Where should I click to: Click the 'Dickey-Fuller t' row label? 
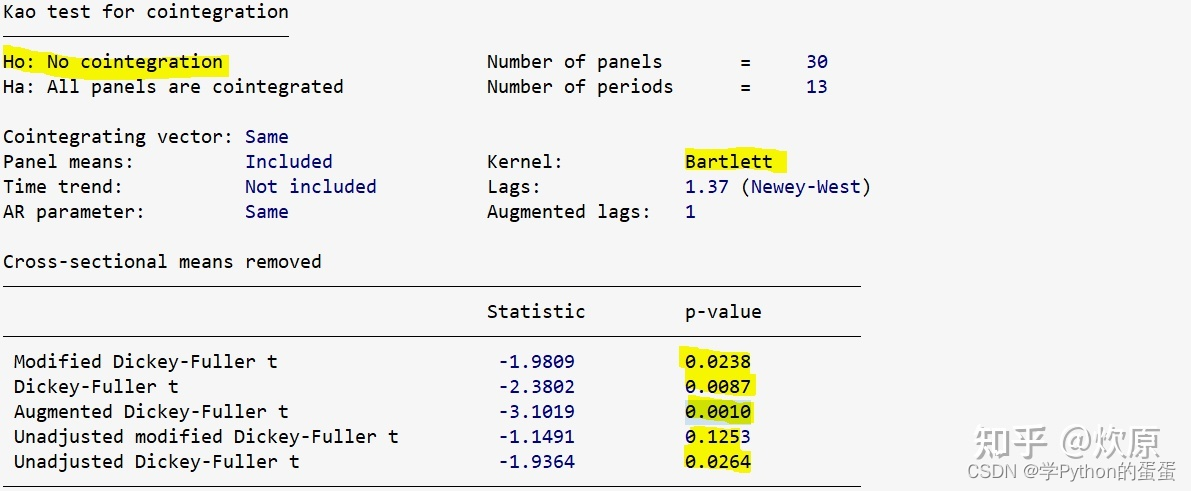[x=96, y=387]
